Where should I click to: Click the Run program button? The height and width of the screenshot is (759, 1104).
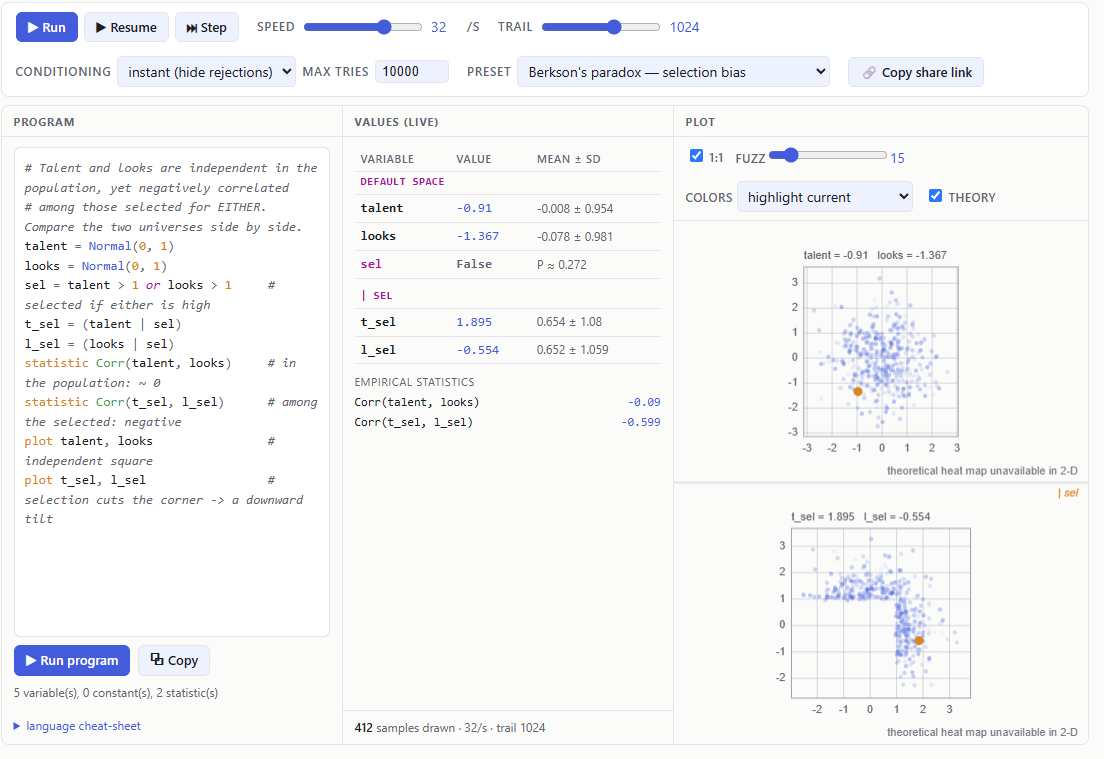point(72,660)
